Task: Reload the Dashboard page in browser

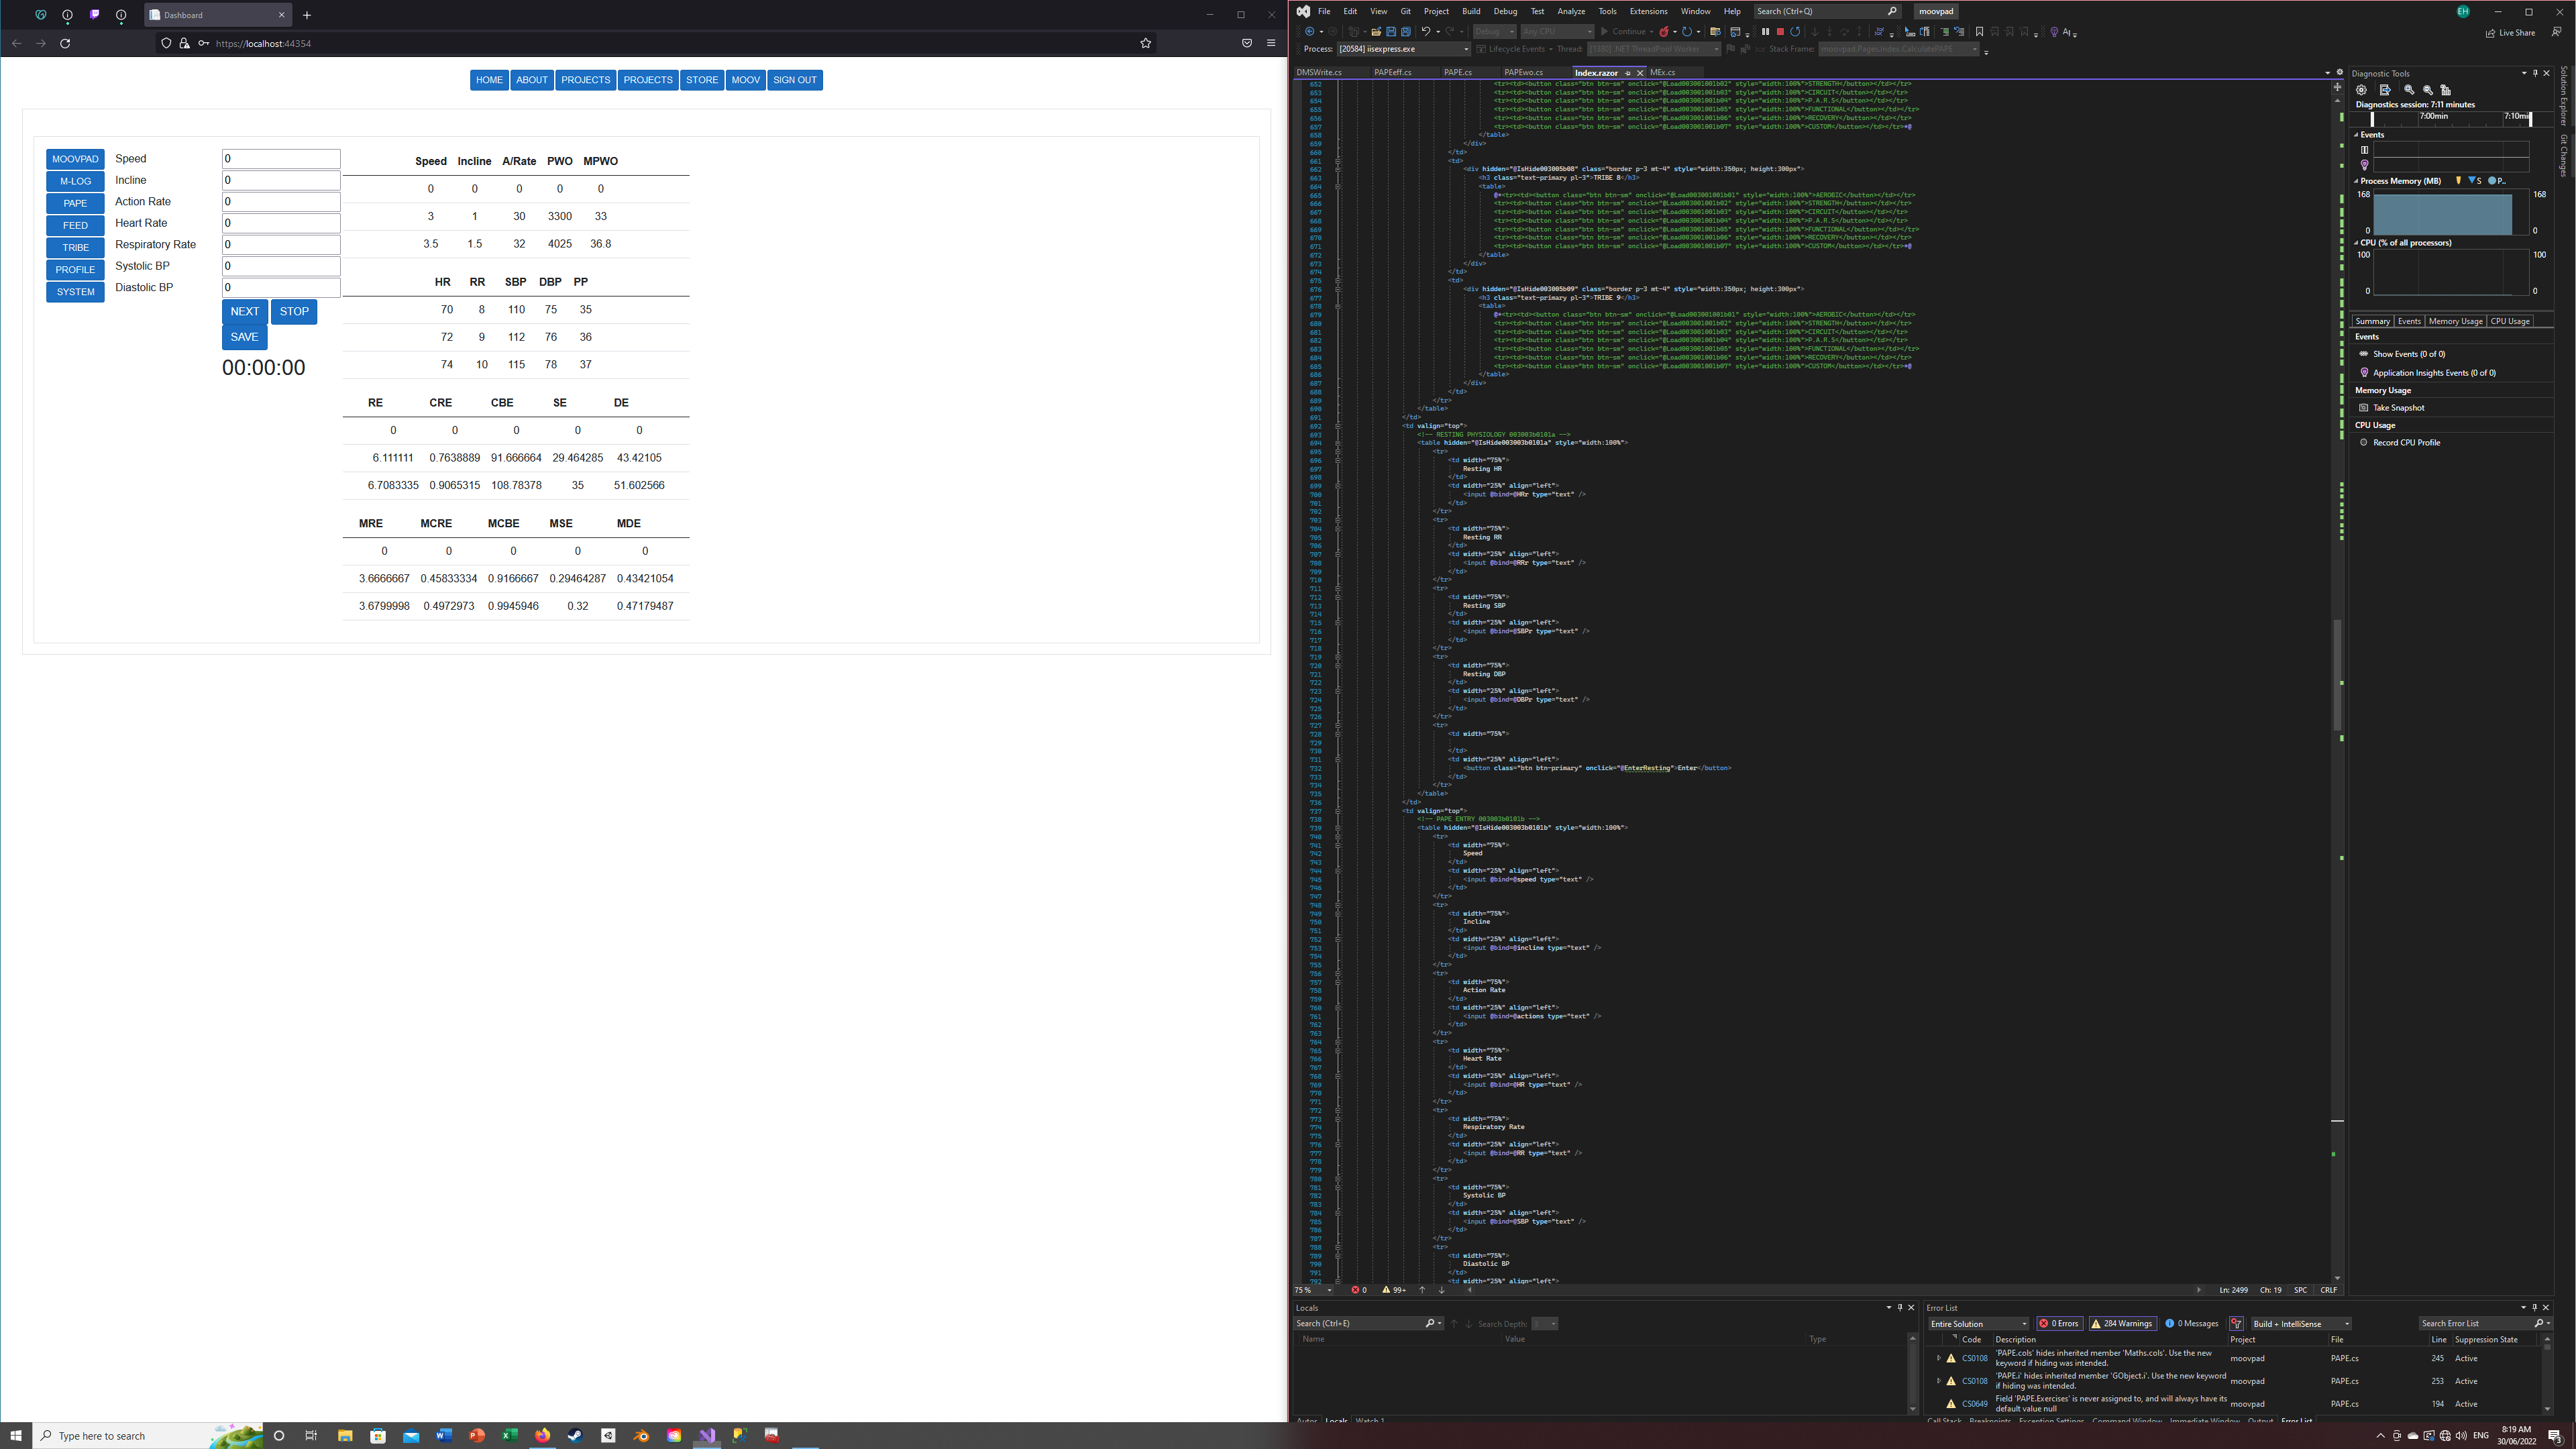Action: tap(65, 43)
